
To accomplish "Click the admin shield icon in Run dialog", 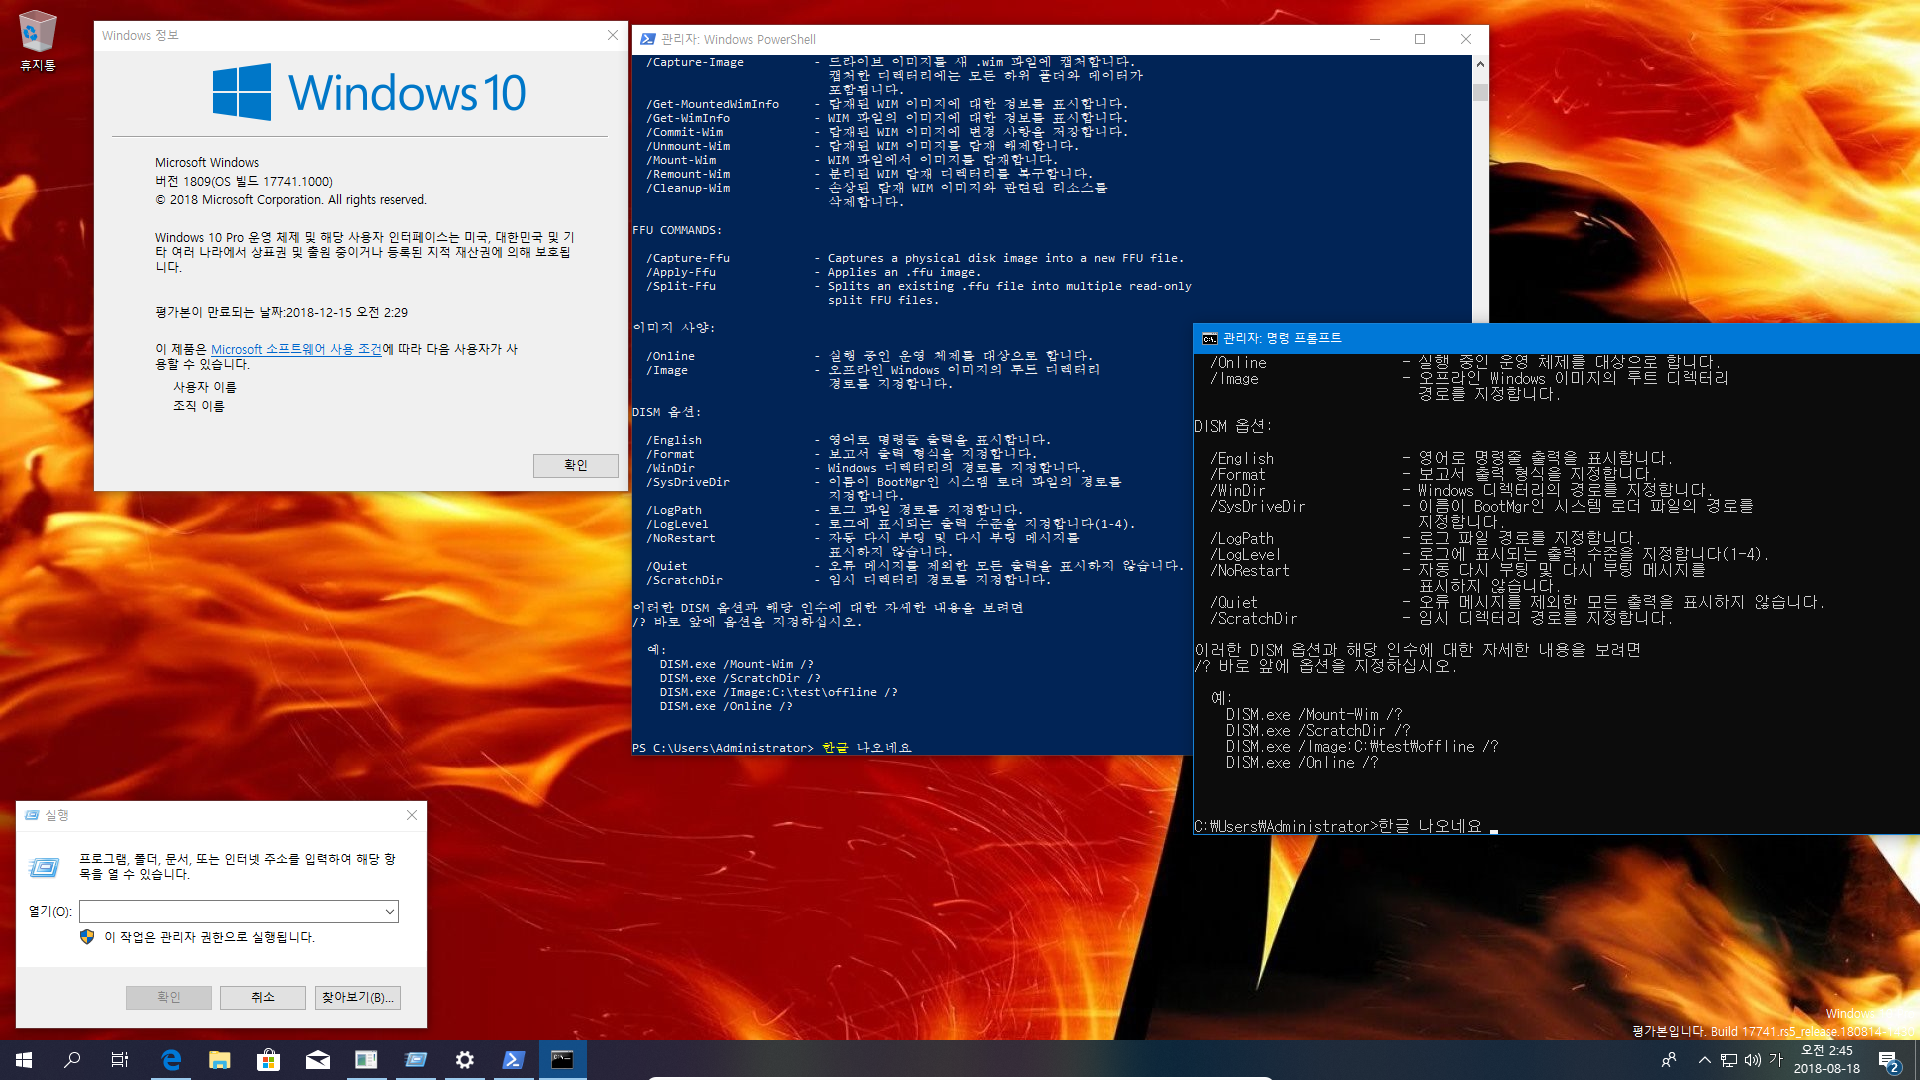I will coord(87,937).
